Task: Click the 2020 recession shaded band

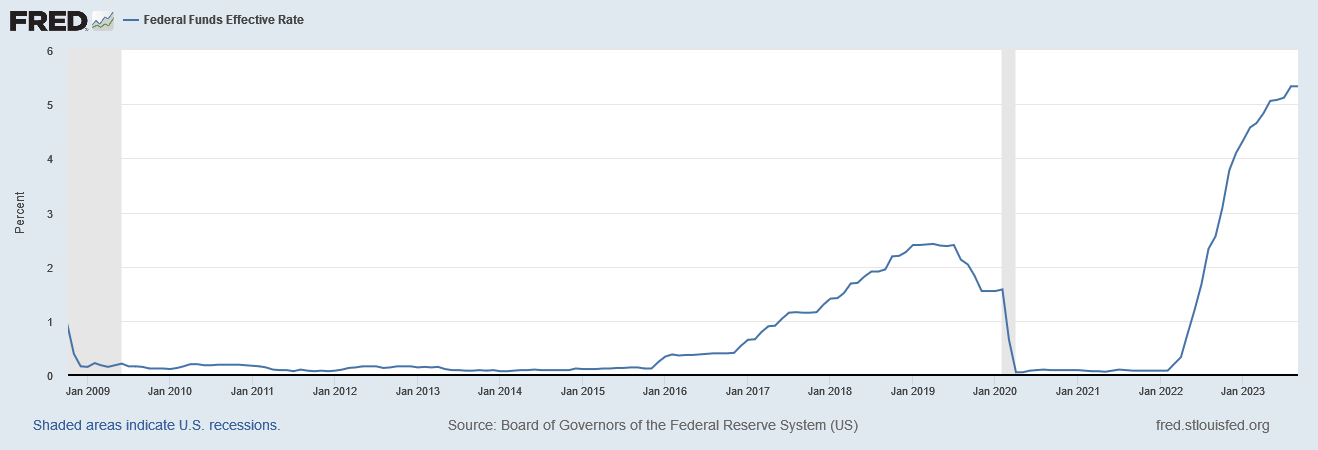Action: pyautogui.click(x=1008, y=213)
